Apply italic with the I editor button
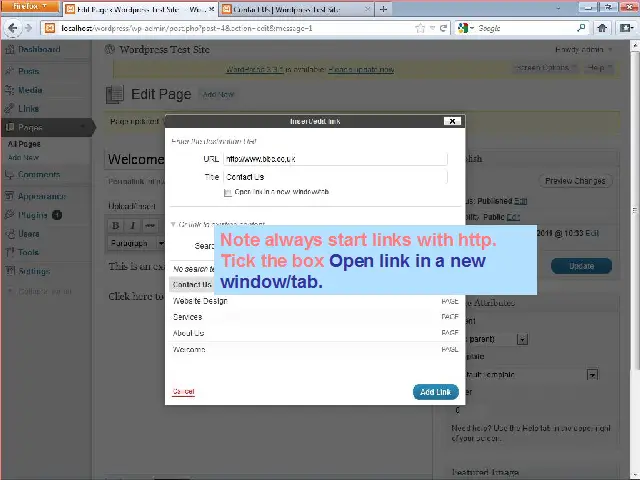This screenshot has width=640, height=480. pos(133,225)
